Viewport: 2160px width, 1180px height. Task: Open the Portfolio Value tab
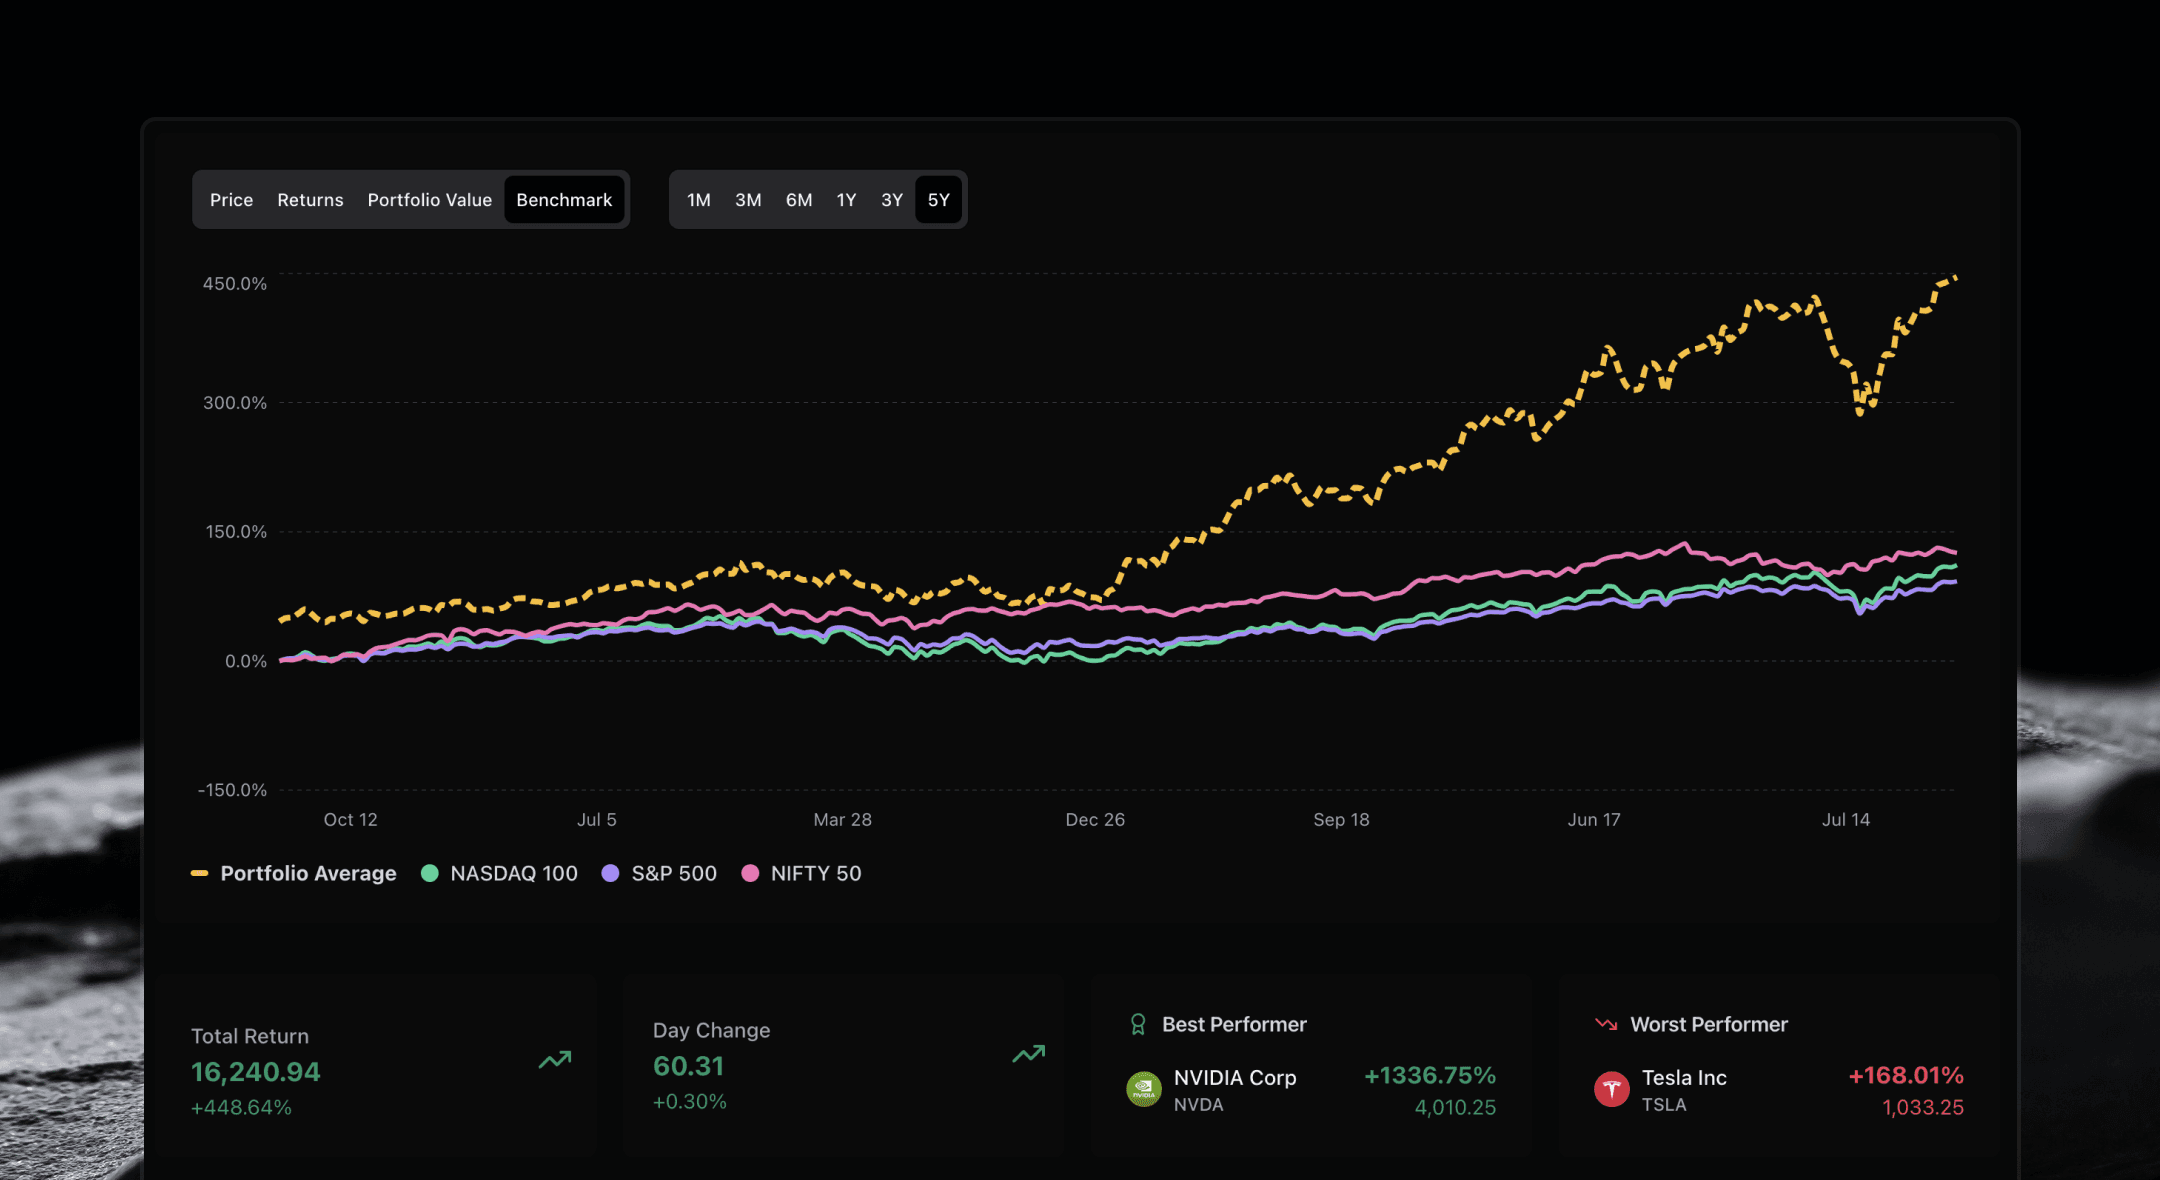click(429, 200)
